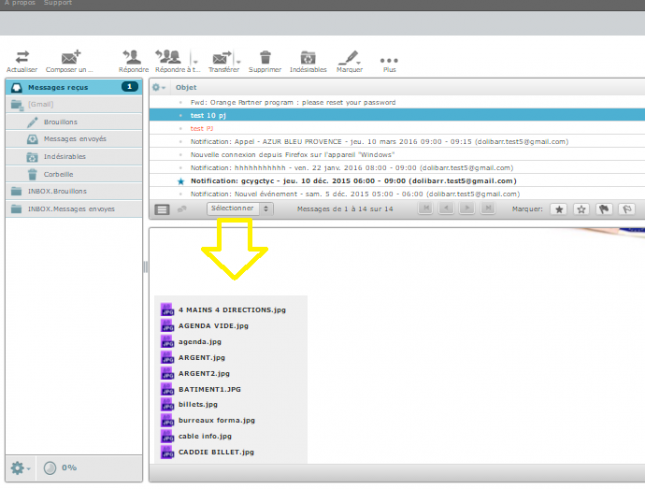Open the Sélectionner dropdown
Screen dimensions: 645x489
click(x=240, y=209)
